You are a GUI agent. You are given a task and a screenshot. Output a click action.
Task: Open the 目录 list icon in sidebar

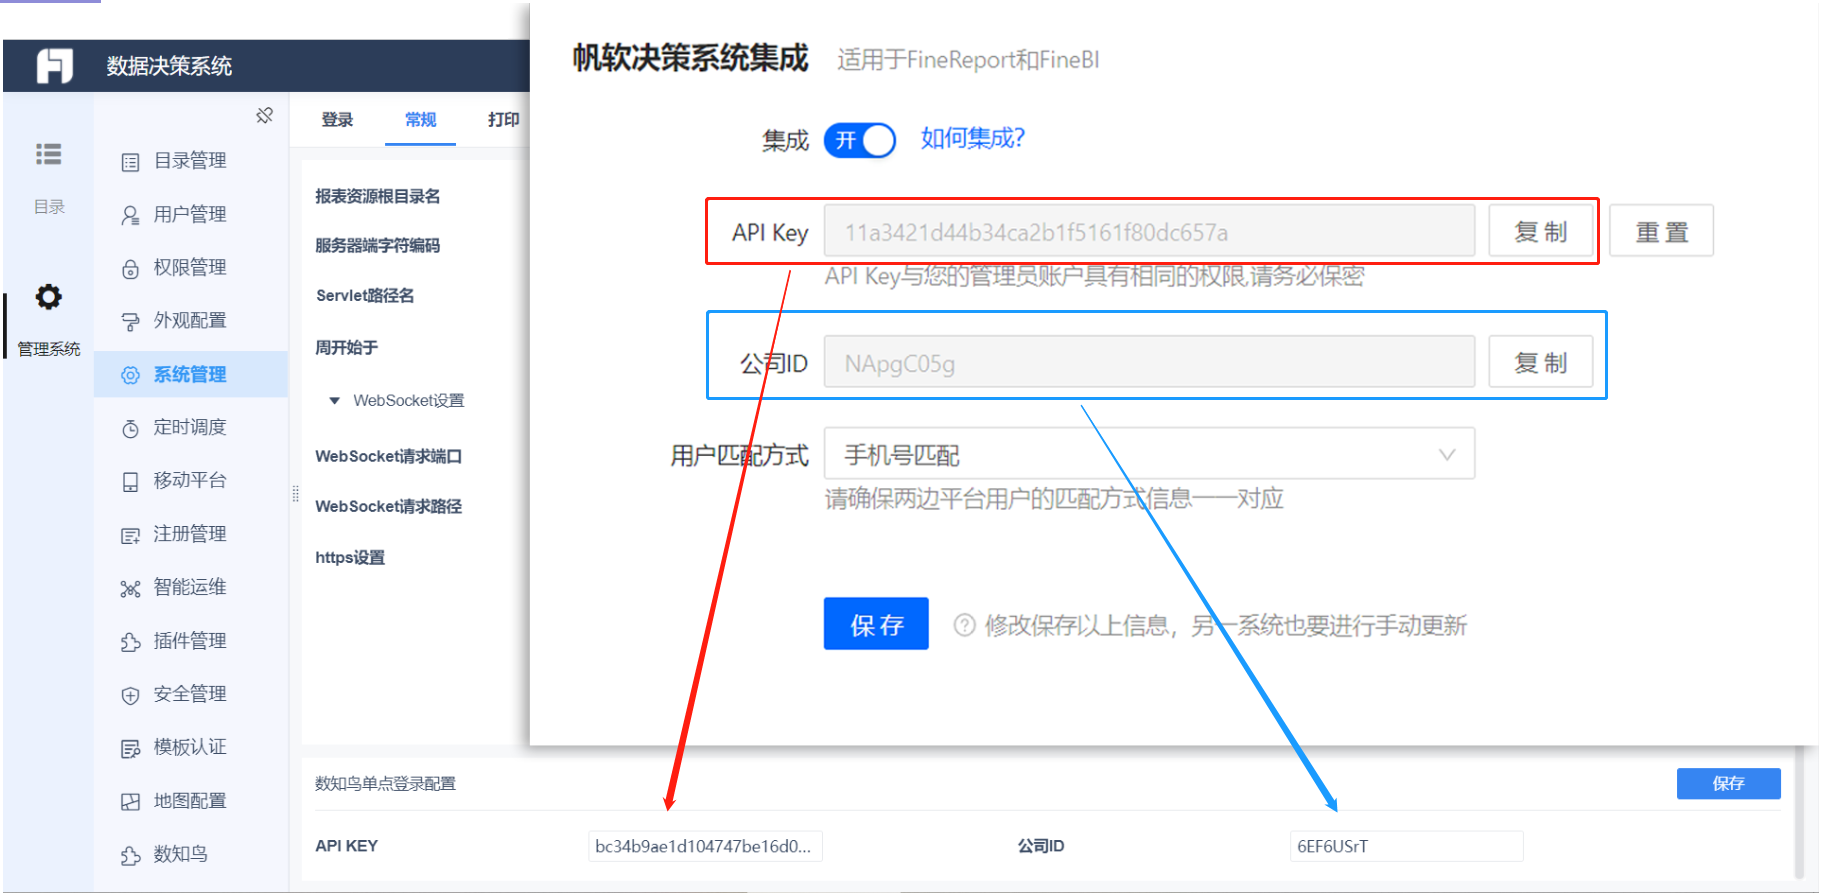pyautogui.click(x=48, y=154)
